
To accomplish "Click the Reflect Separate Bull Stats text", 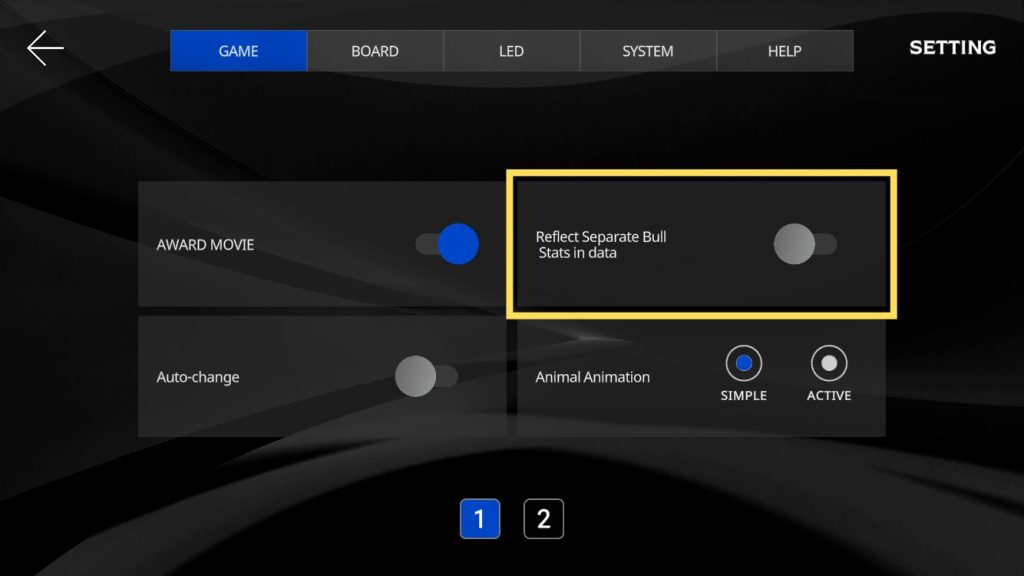I will 601,245.
